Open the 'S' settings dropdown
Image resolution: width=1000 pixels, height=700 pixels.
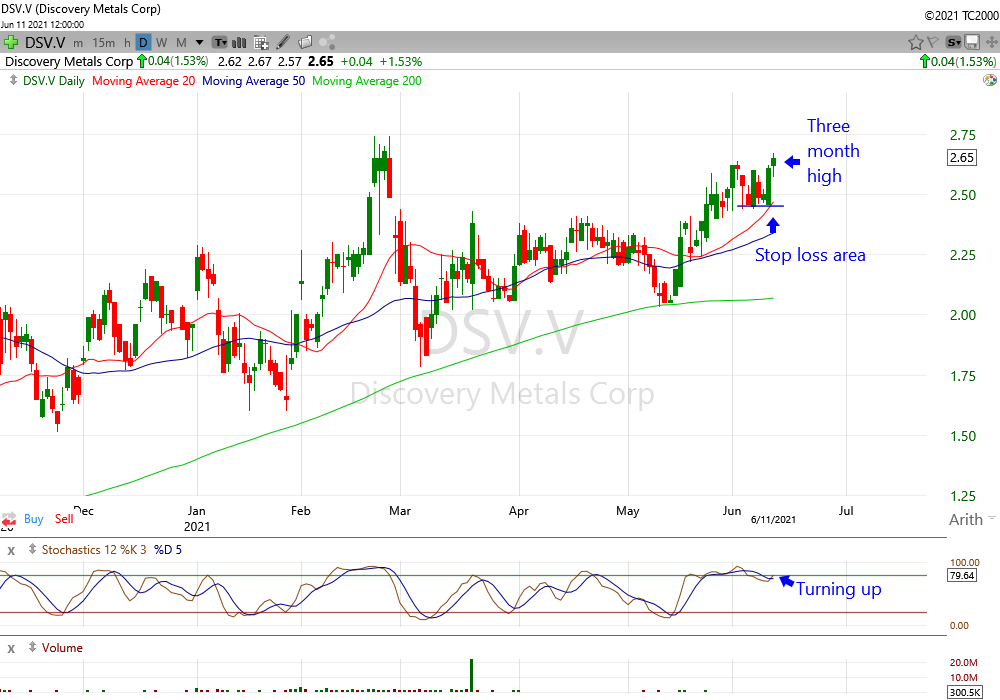point(953,43)
